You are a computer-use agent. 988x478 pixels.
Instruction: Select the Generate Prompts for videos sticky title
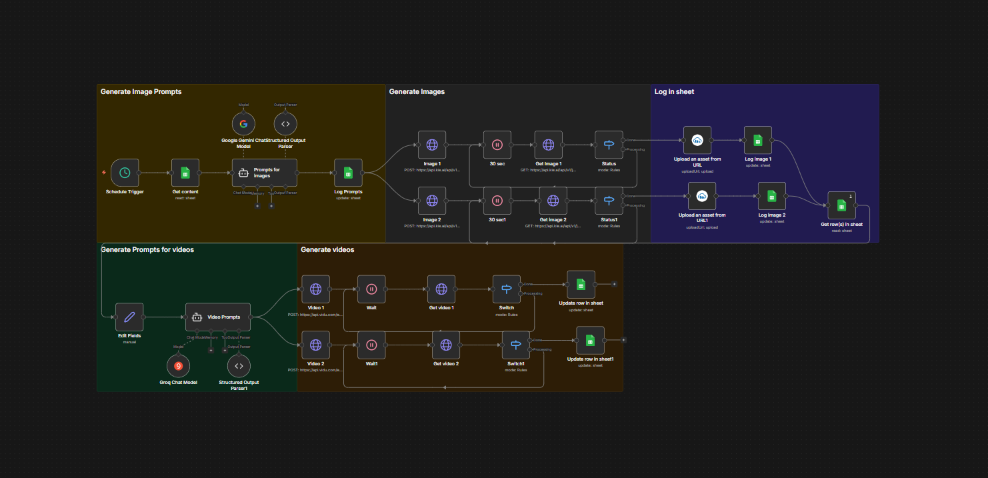(x=147, y=250)
